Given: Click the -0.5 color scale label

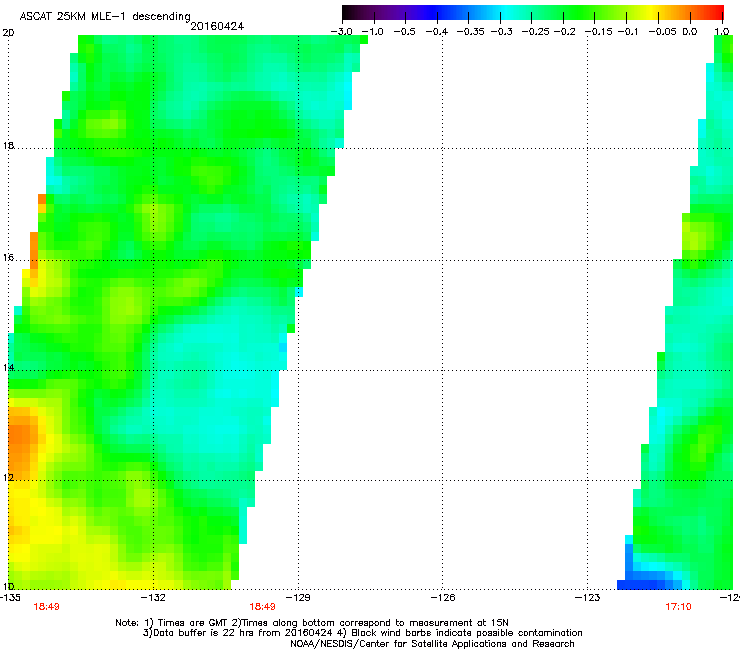Looking at the screenshot, I should (404, 32).
